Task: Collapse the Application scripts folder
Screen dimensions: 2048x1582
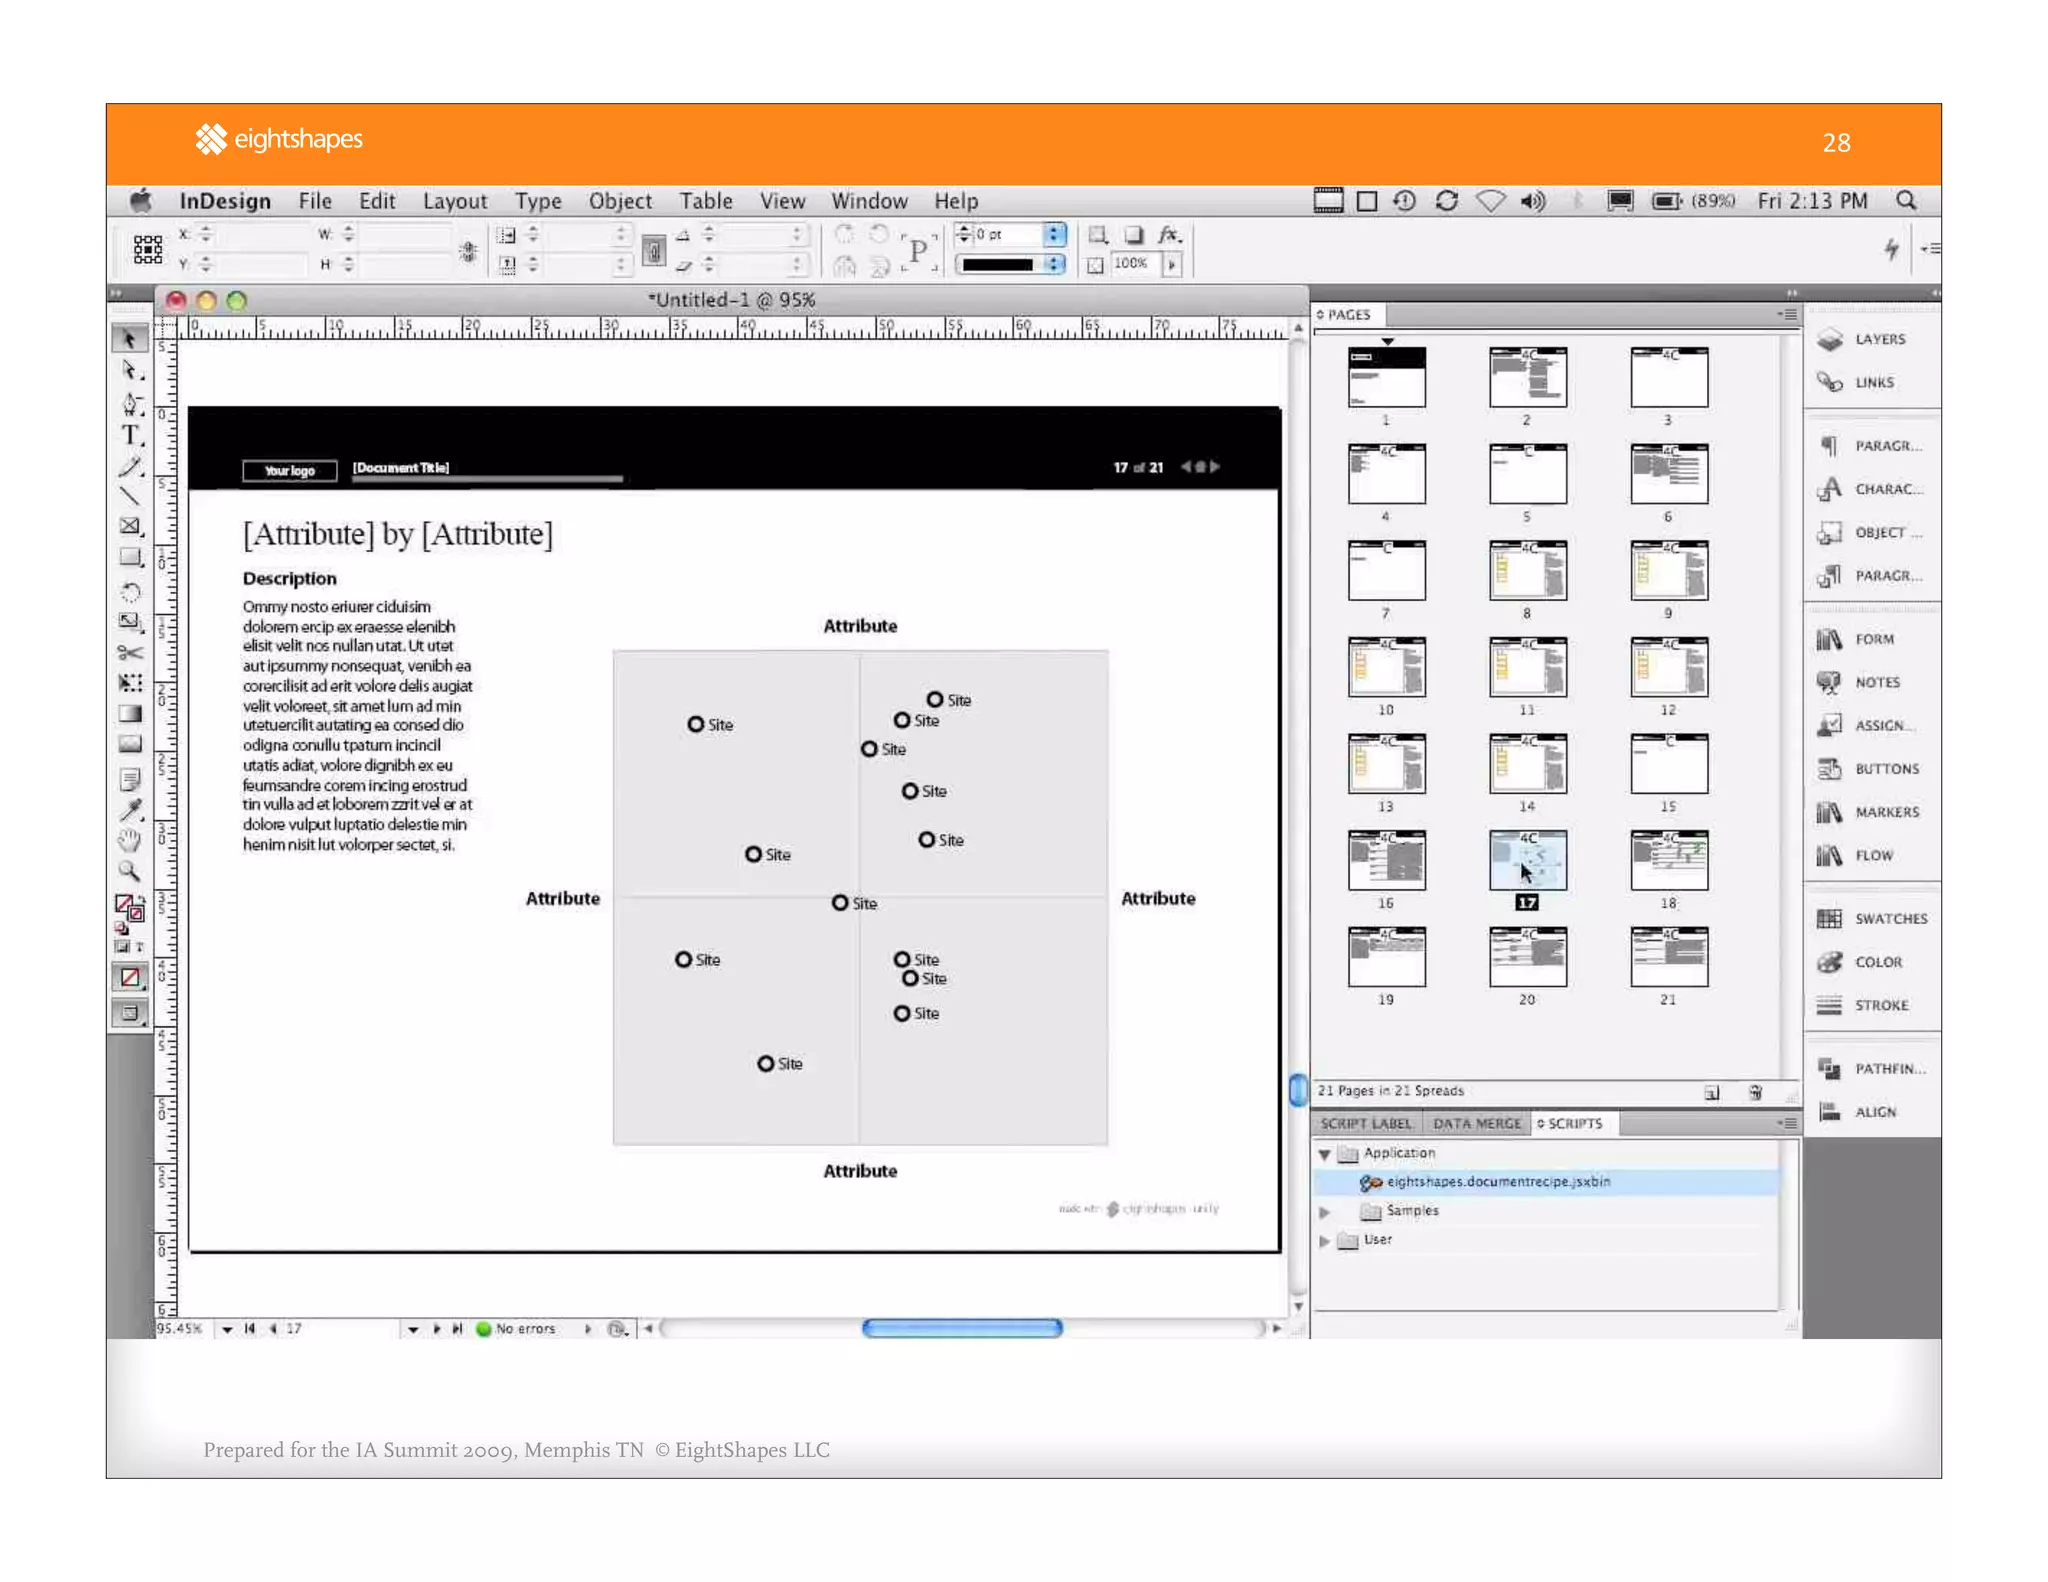Action: pos(1325,1153)
